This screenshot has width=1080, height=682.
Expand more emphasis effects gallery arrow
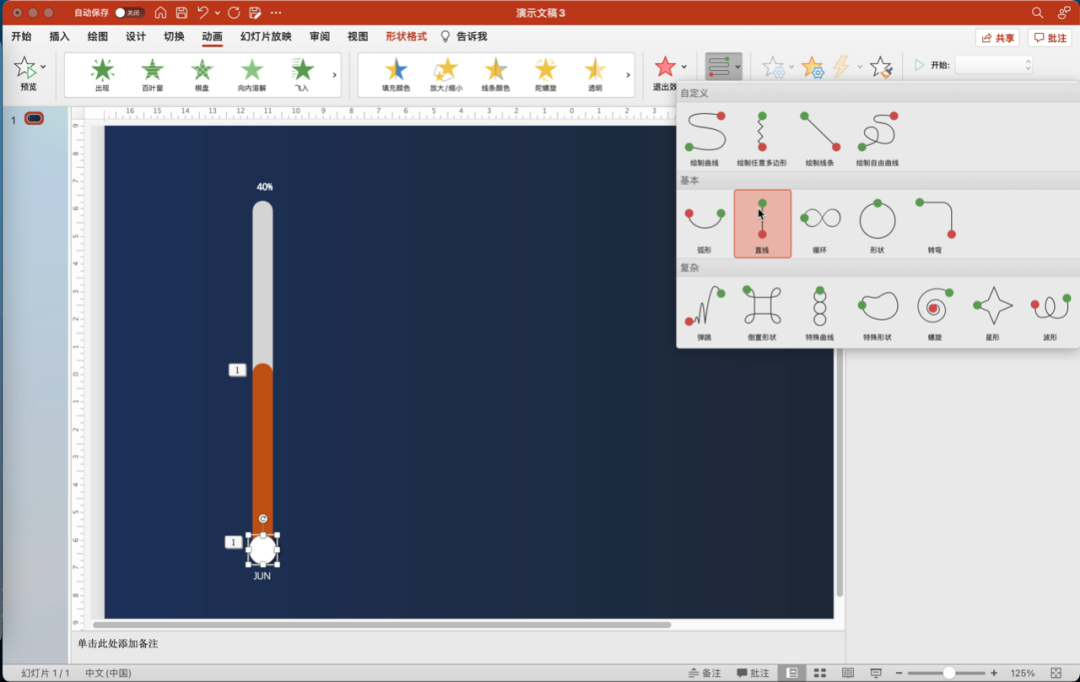coord(628,74)
